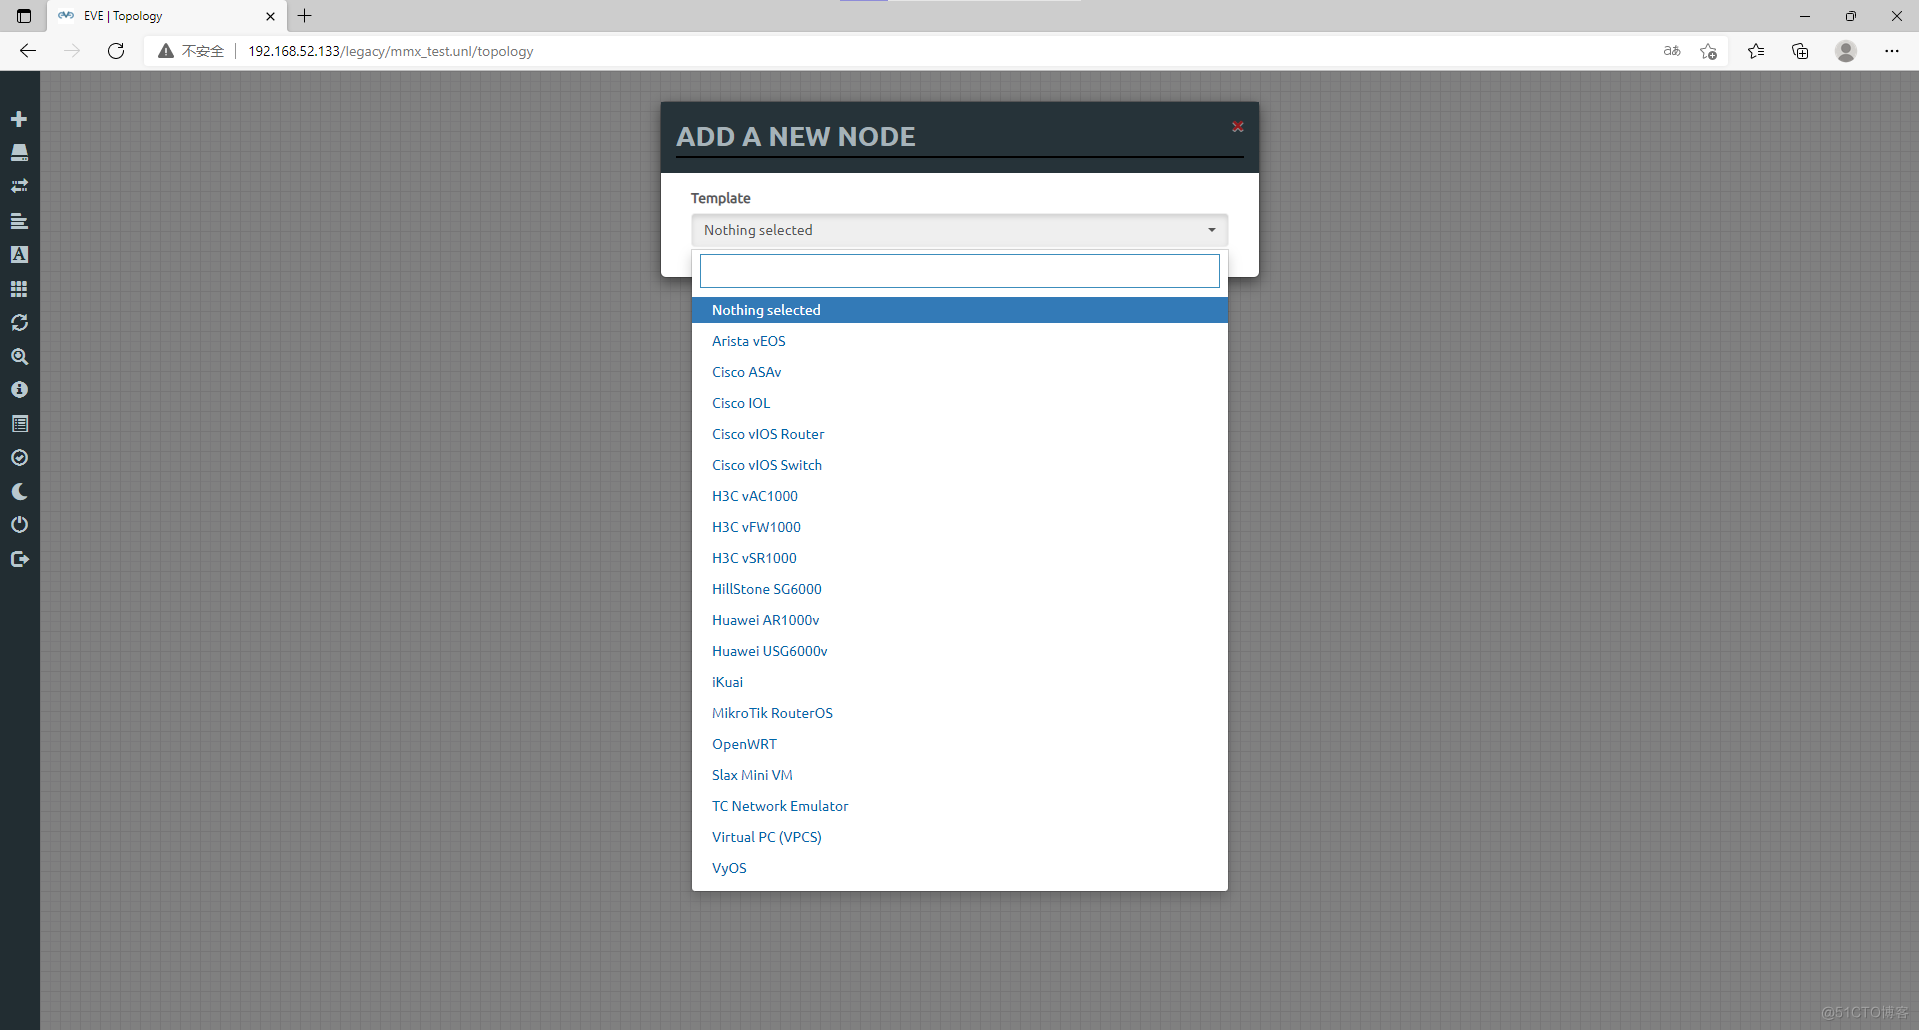Image resolution: width=1919 pixels, height=1030 pixels.
Task: Choose Cisco vIOS Switch template
Action: coord(959,465)
